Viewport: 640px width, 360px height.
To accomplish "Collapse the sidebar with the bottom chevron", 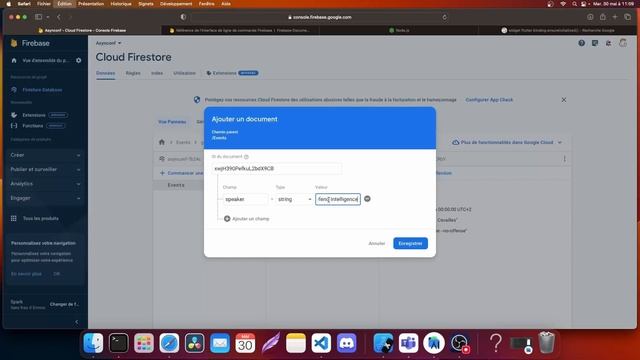I will pyautogui.click(x=77, y=322).
